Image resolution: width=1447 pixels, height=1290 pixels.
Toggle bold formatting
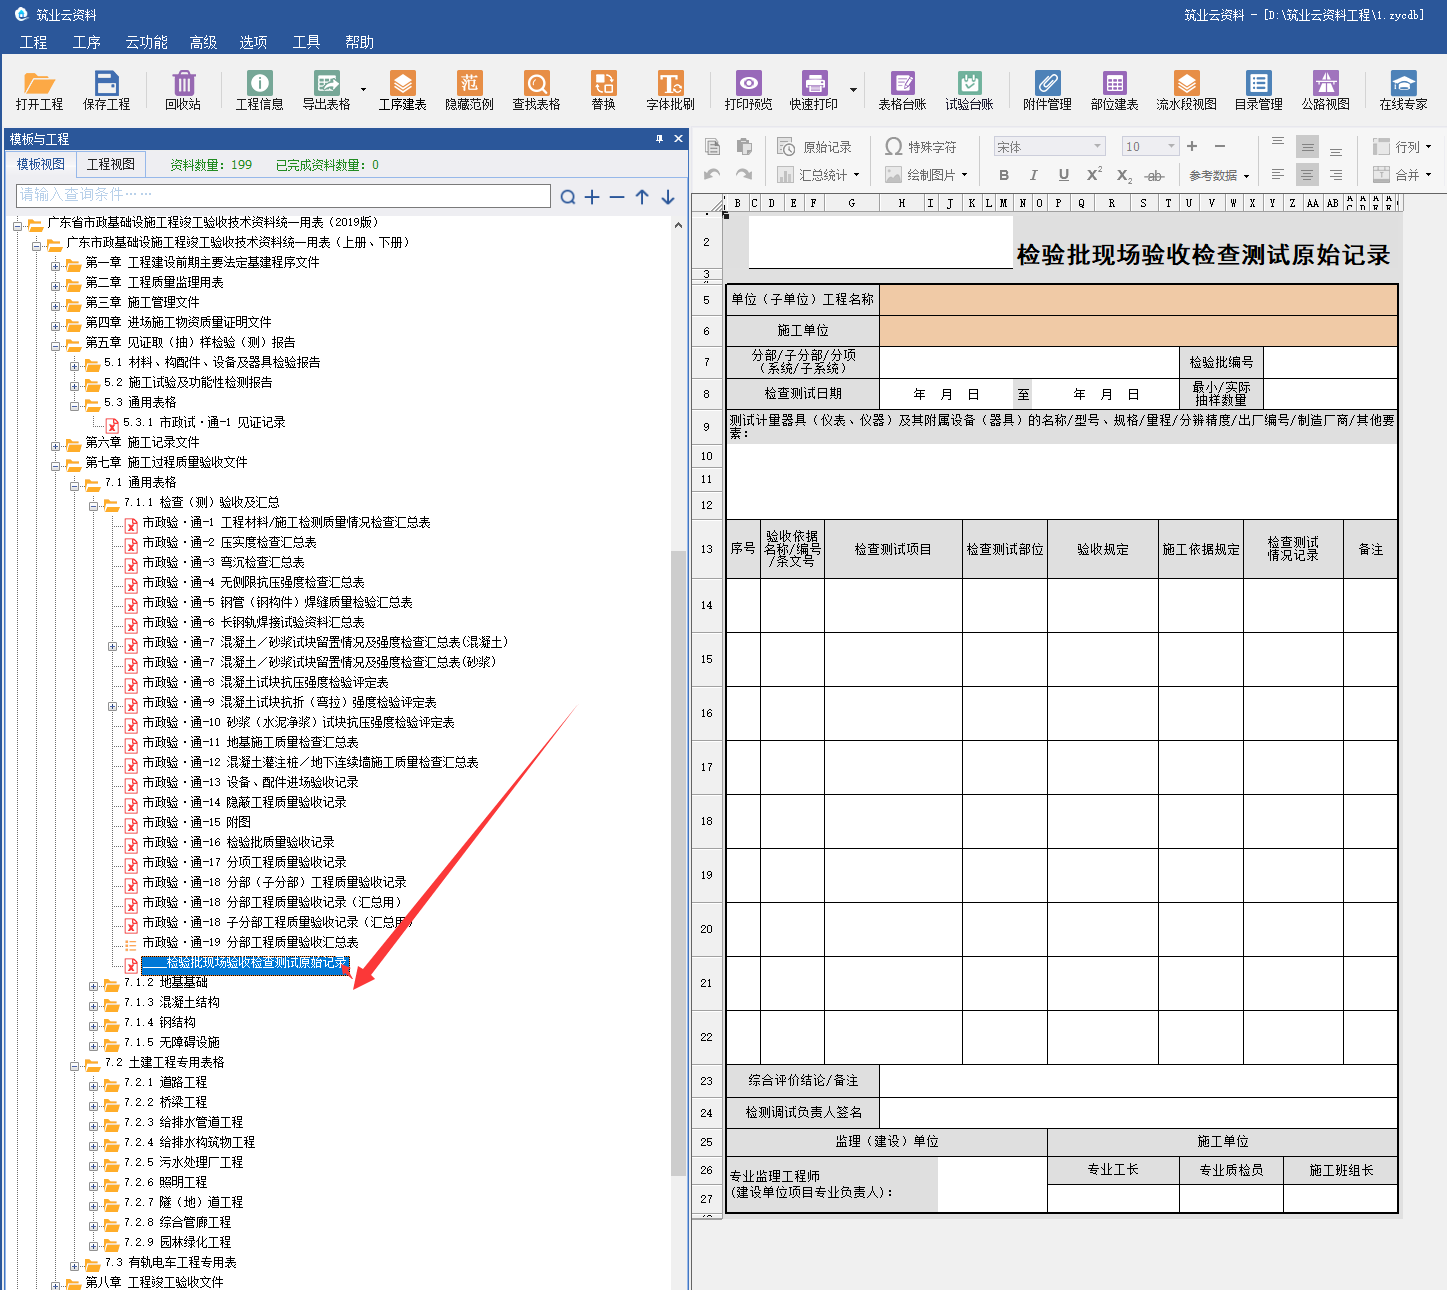point(1004,175)
